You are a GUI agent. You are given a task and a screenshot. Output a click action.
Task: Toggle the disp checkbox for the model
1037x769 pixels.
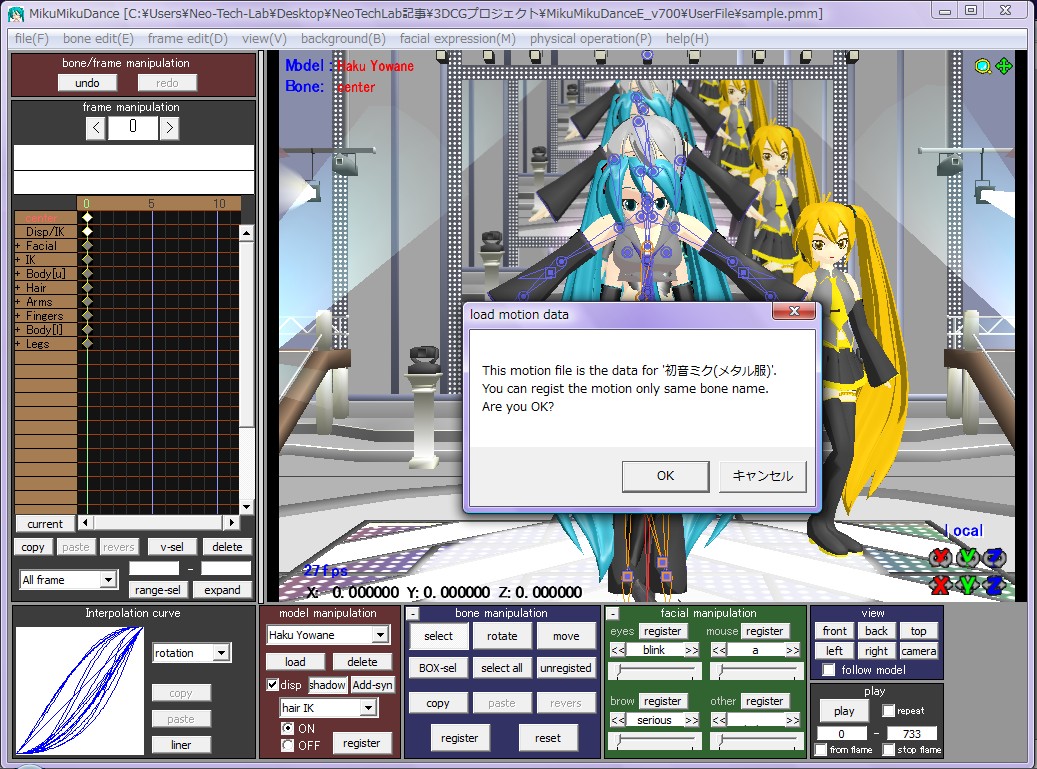[x=272, y=684]
